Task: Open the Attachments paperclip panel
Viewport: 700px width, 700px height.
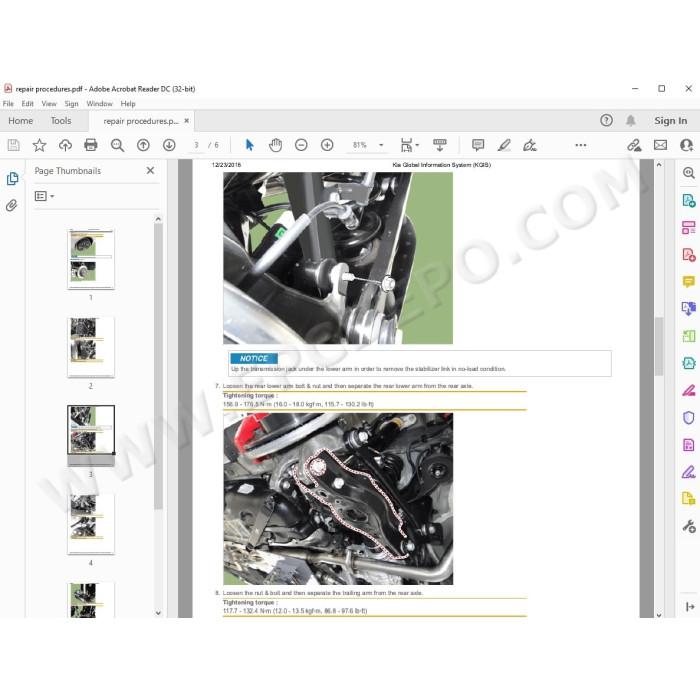Action: point(12,205)
